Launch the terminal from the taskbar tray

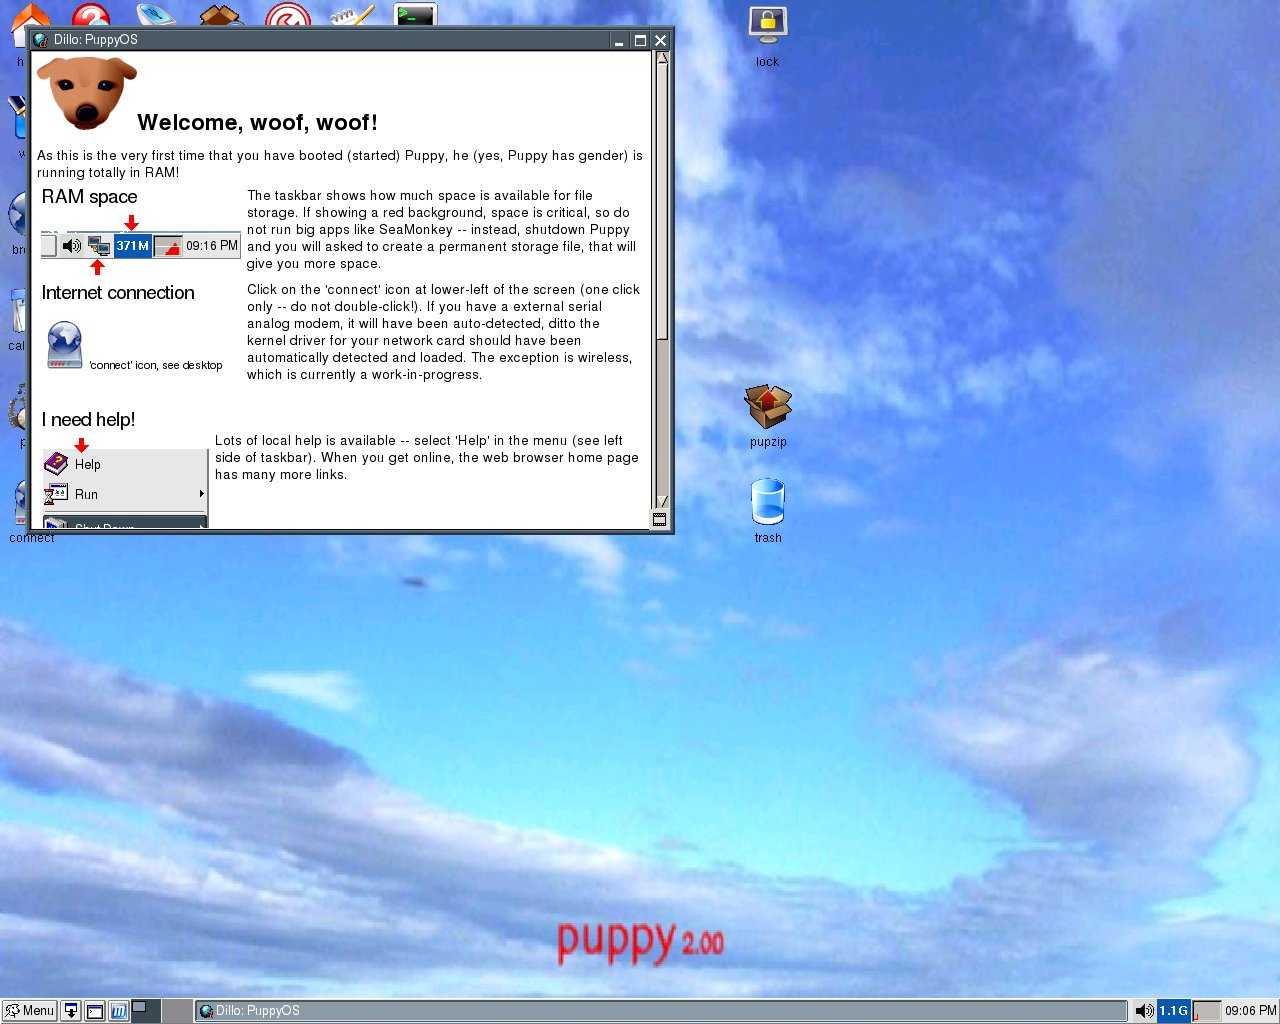coord(94,1011)
